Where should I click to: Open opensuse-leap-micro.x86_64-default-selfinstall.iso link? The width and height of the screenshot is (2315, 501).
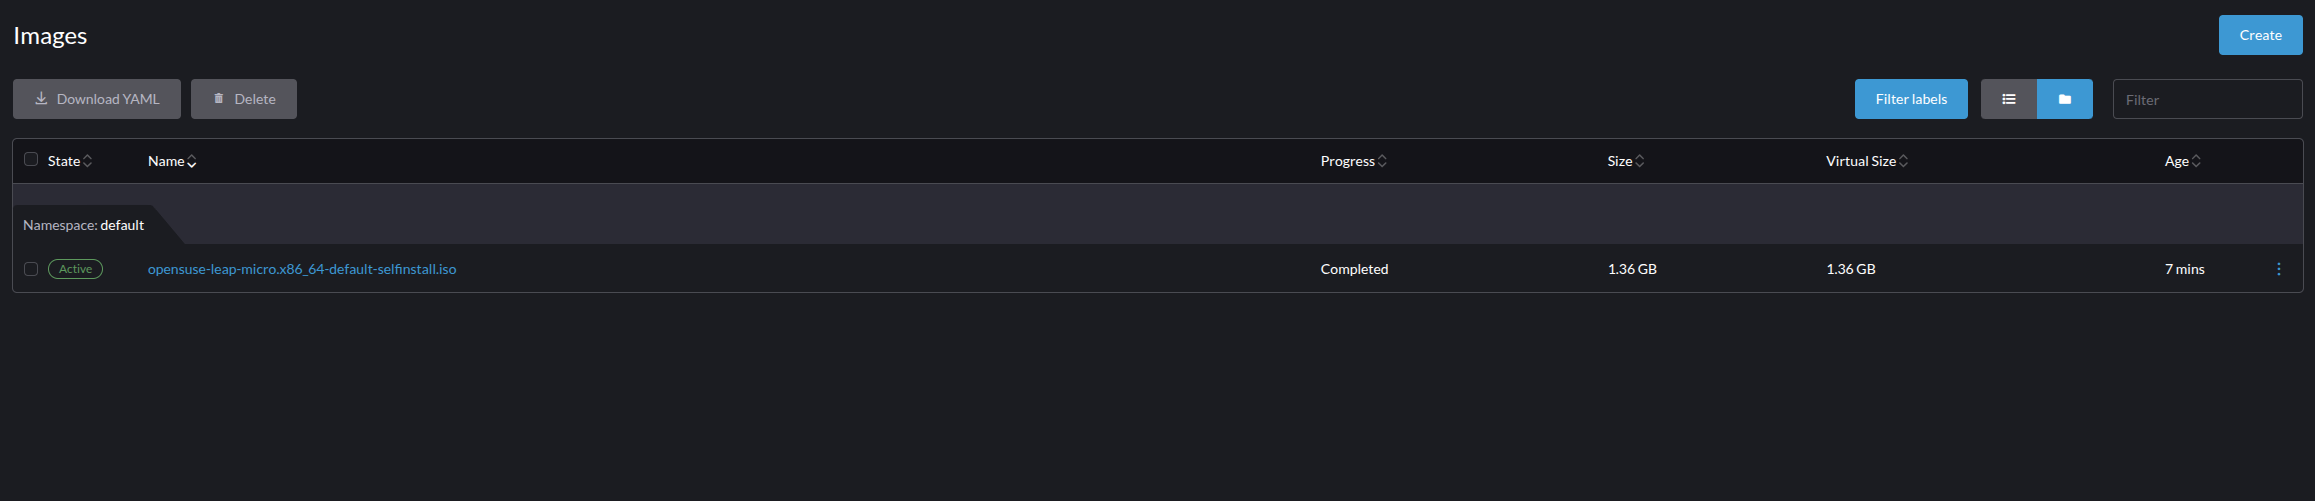click(x=302, y=269)
